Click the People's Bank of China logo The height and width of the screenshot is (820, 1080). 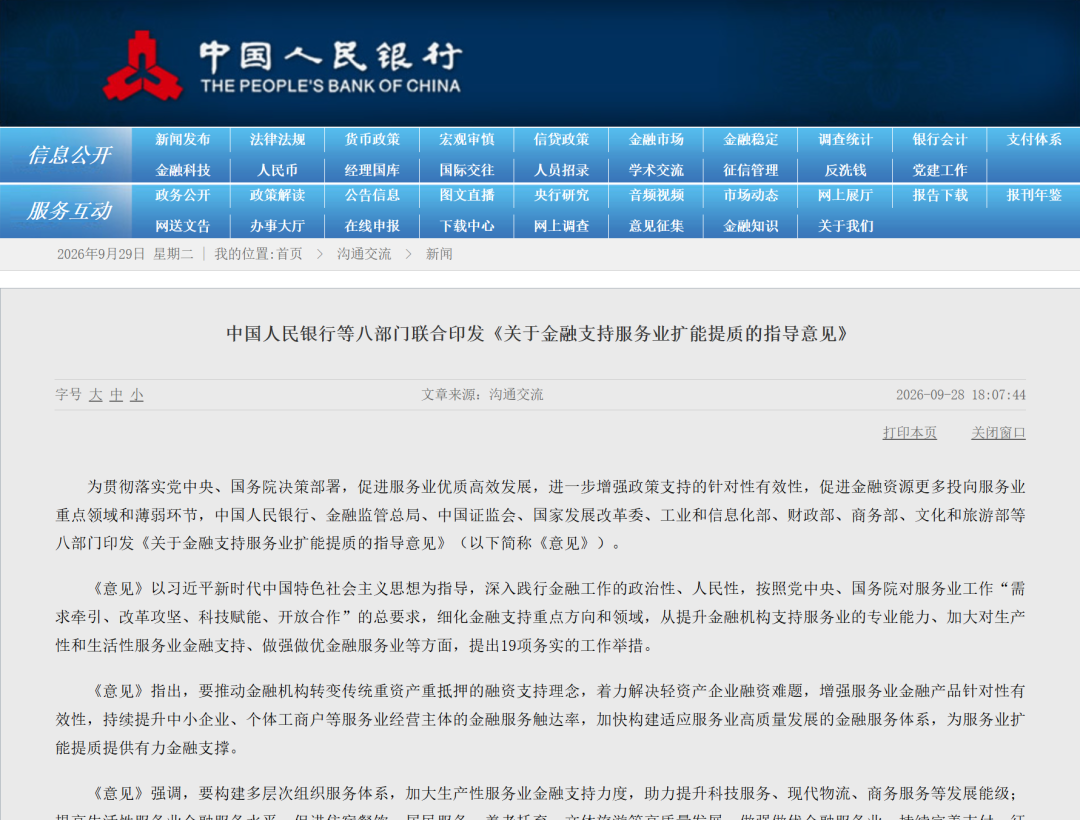(x=282, y=65)
